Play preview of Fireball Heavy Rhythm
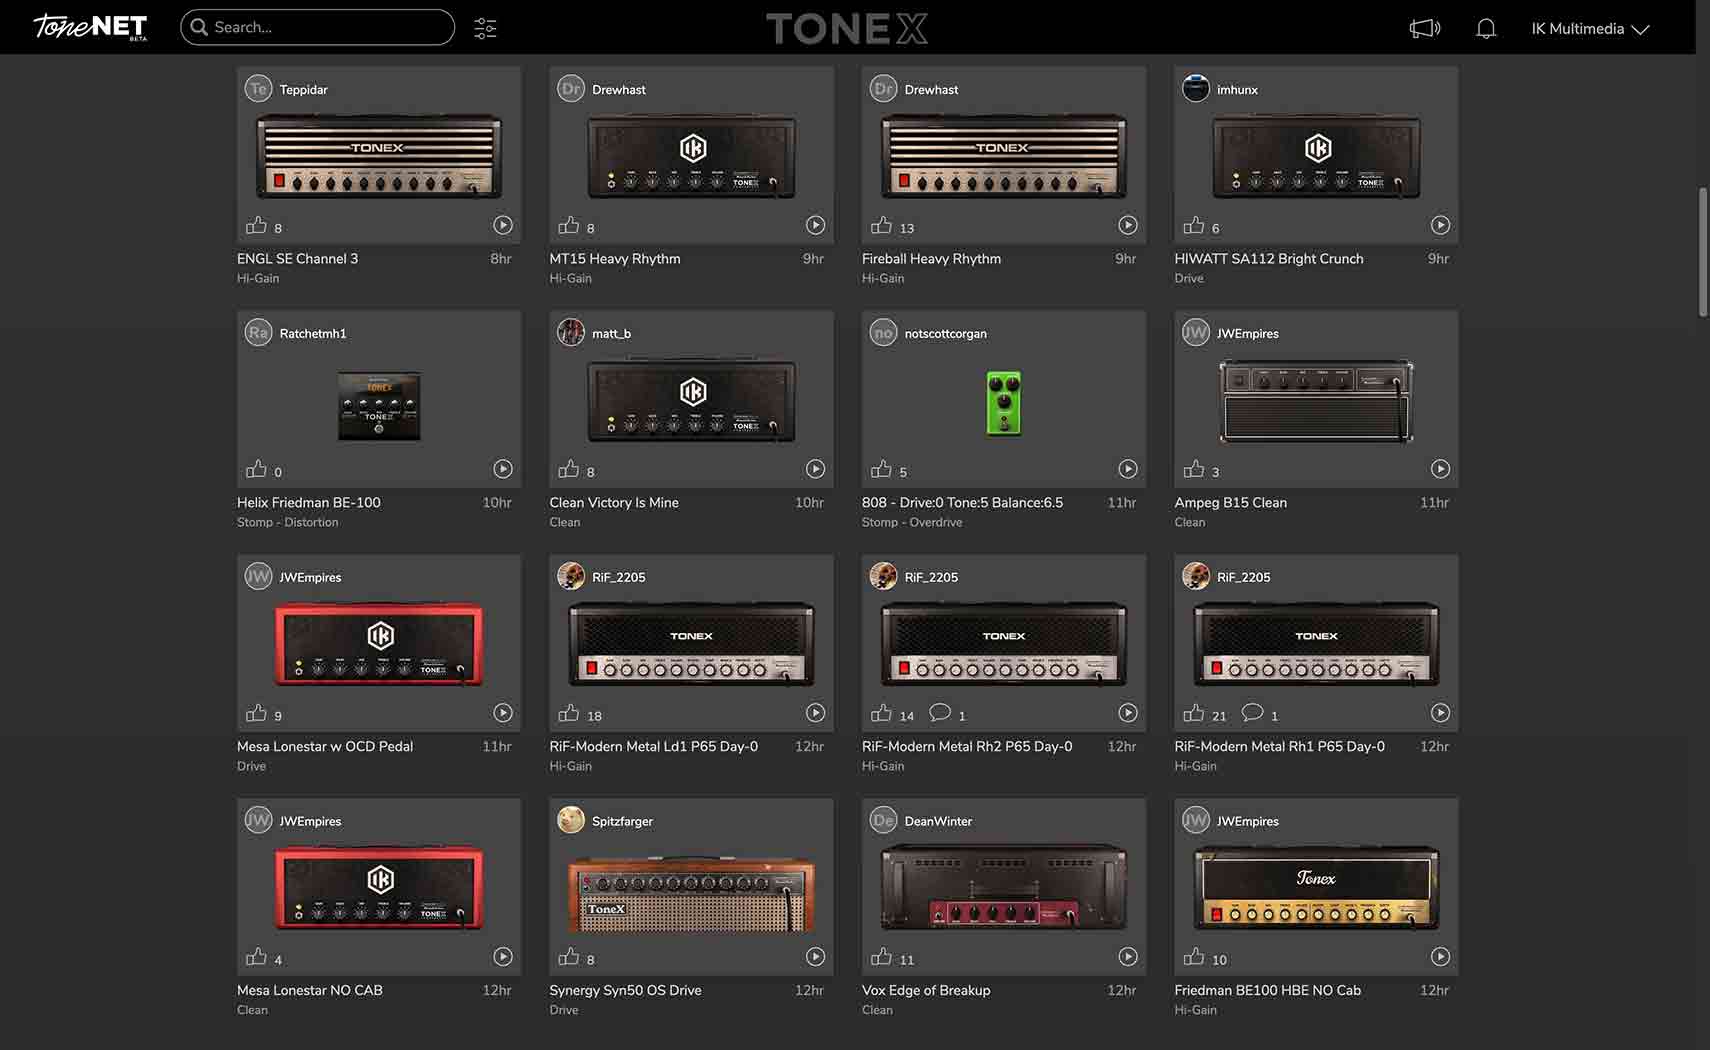The image size is (1710, 1050). click(x=1128, y=225)
